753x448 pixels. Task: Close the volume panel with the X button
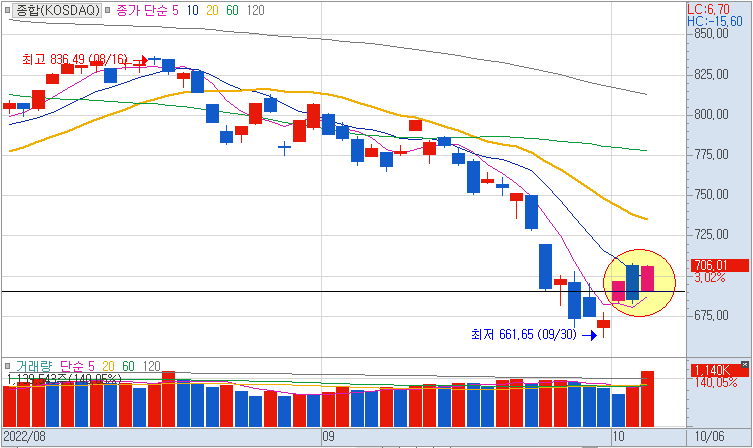(744, 364)
